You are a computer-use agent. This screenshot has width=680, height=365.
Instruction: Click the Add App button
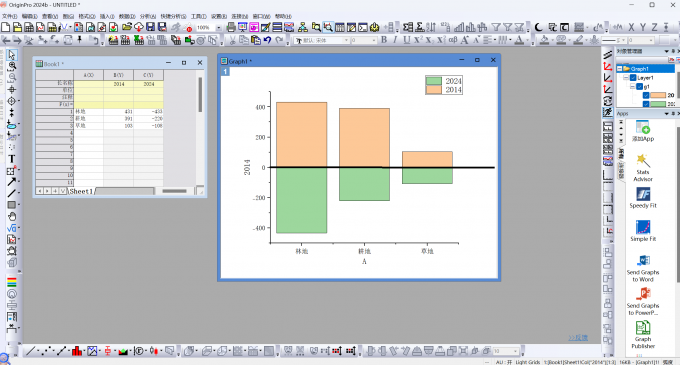(x=643, y=131)
